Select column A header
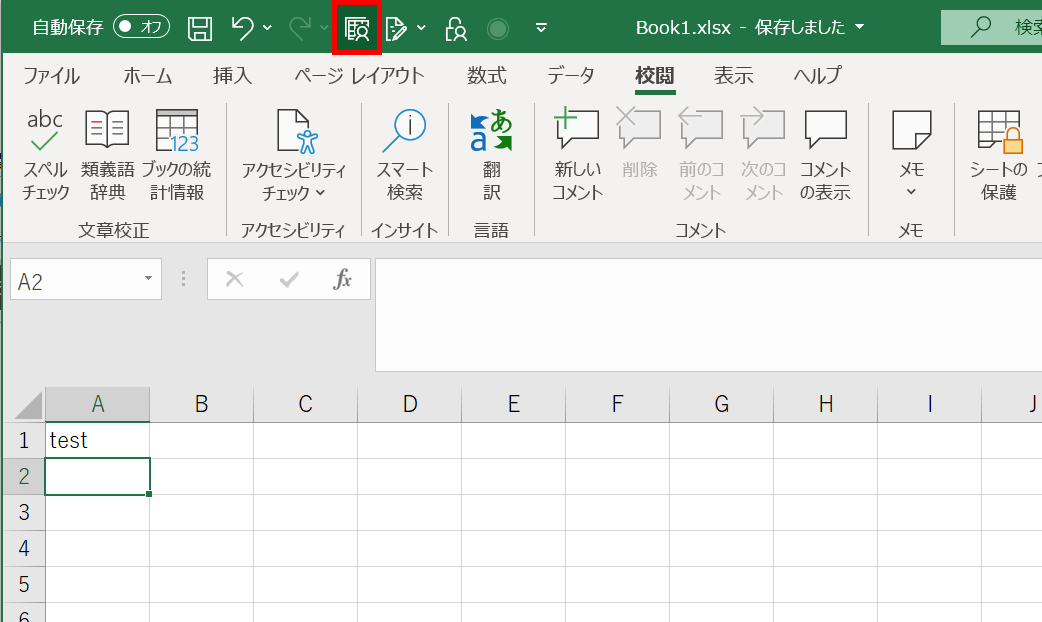 98,404
